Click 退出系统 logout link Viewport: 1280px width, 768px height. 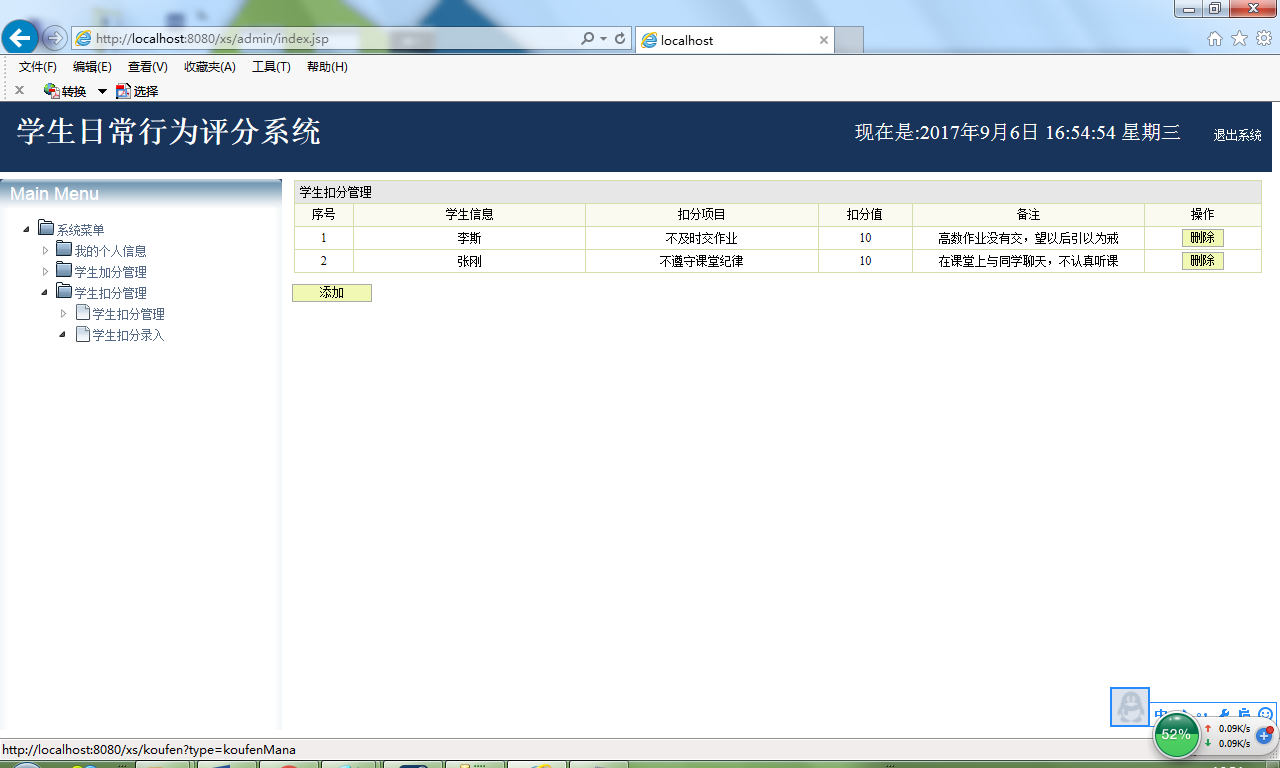coord(1238,135)
